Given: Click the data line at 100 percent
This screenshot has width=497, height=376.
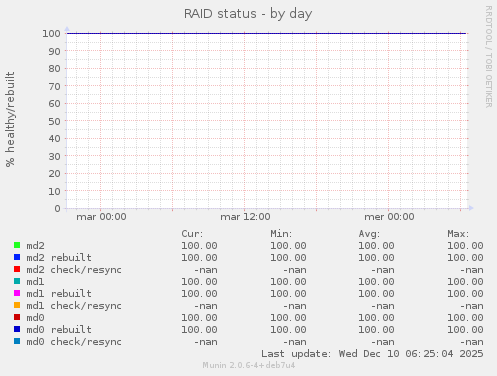Looking at the screenshot, I should pyautogui.click(x=266, y=33).
